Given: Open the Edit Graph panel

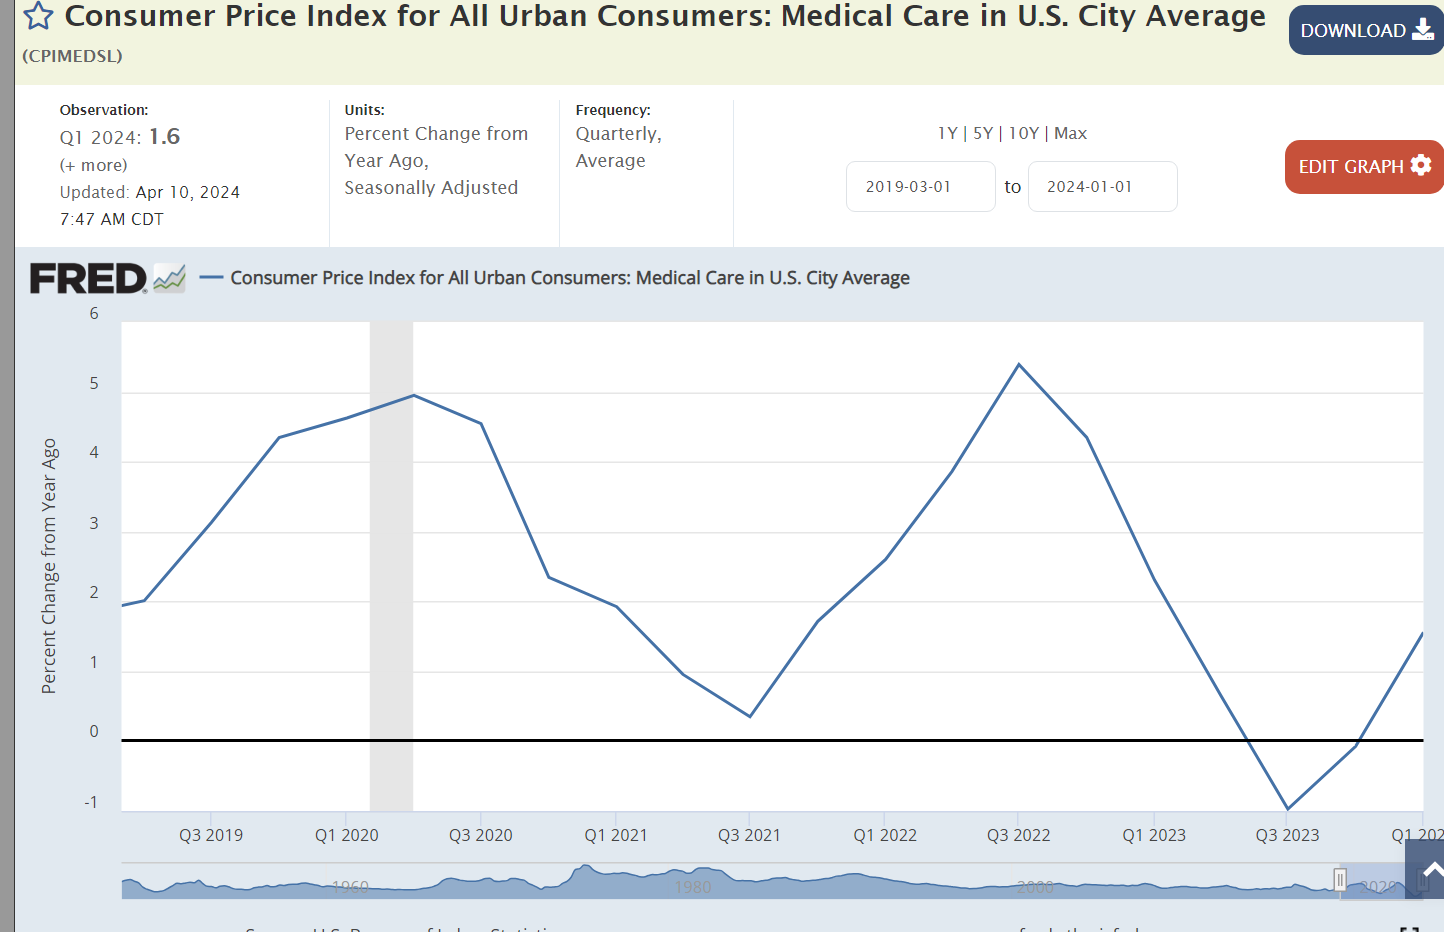Looking at the screenshot, I should [x=1363, y=167].
